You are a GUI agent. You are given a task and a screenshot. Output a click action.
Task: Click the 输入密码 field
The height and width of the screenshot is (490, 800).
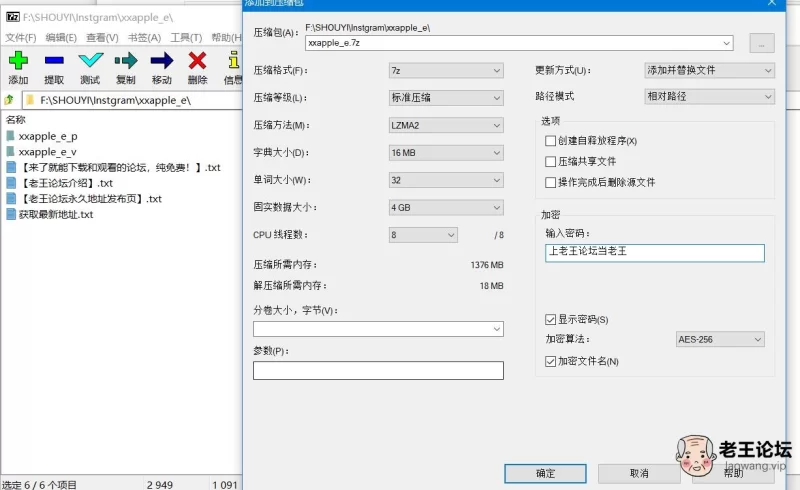(655, 253)
